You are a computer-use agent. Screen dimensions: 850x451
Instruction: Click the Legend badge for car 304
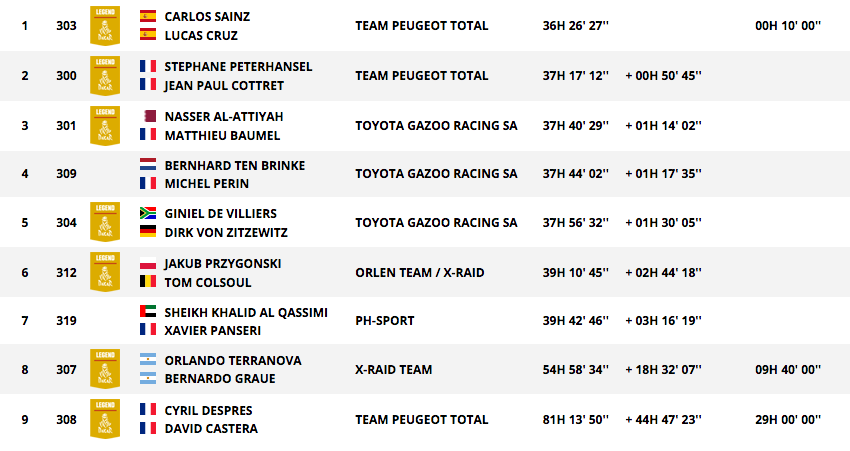105,222
